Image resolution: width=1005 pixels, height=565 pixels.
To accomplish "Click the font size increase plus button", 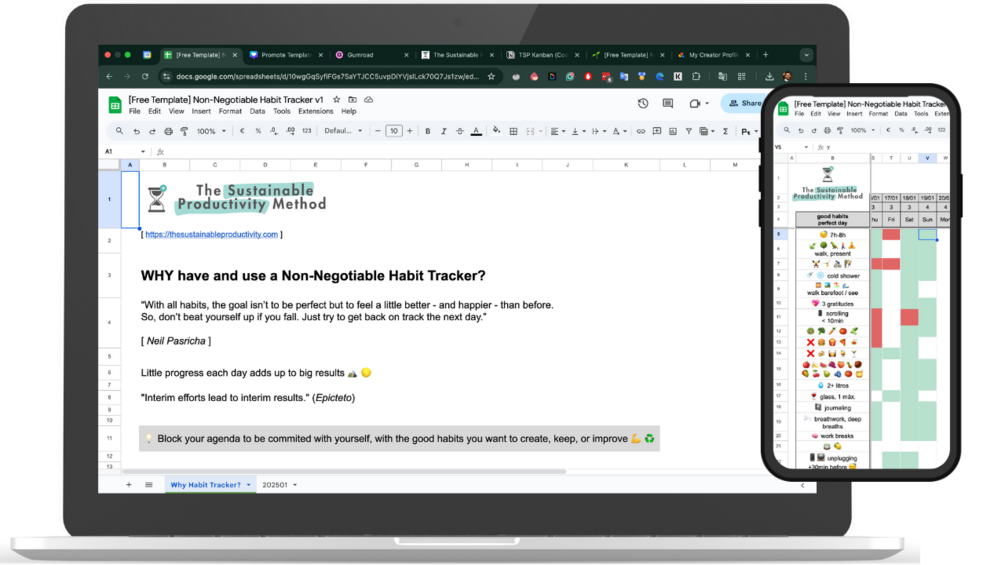I will tap(410, 131).
